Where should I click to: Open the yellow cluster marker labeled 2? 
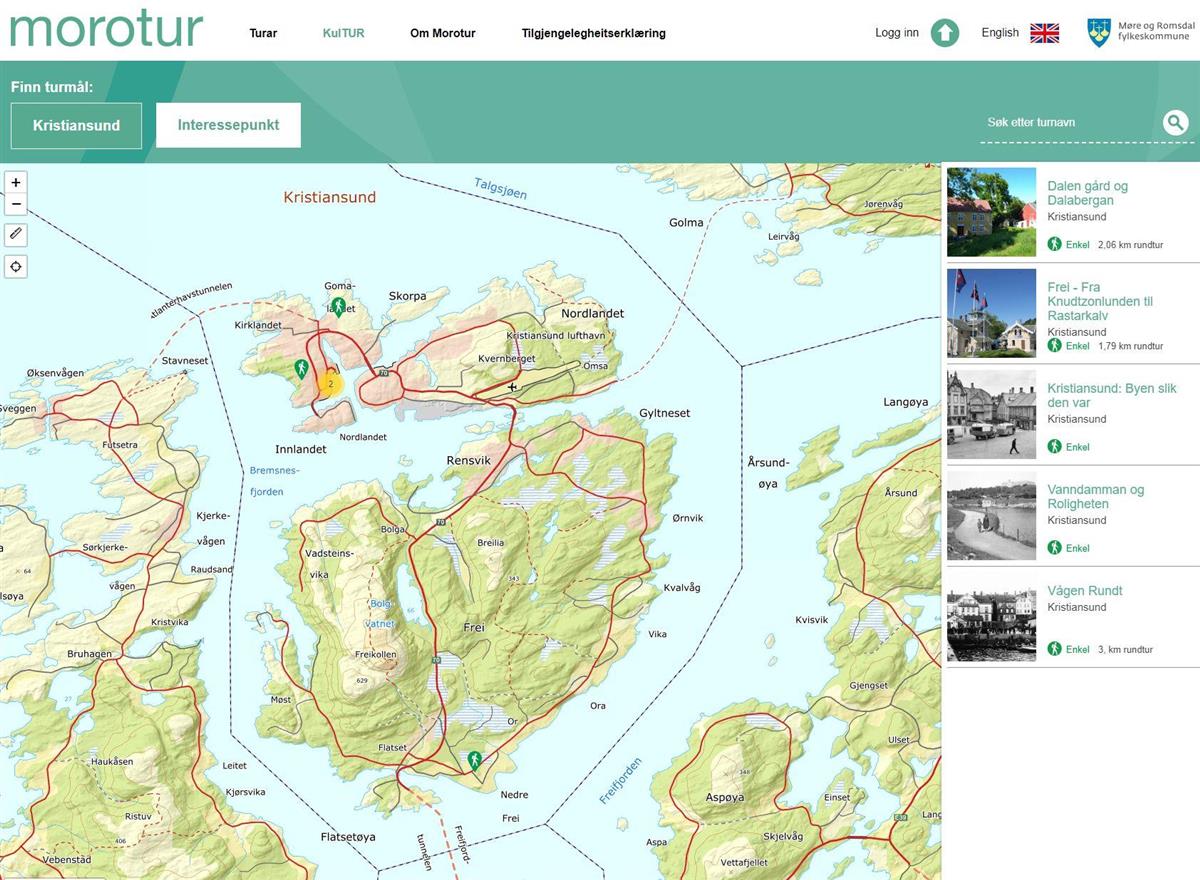tap(330, 383)
